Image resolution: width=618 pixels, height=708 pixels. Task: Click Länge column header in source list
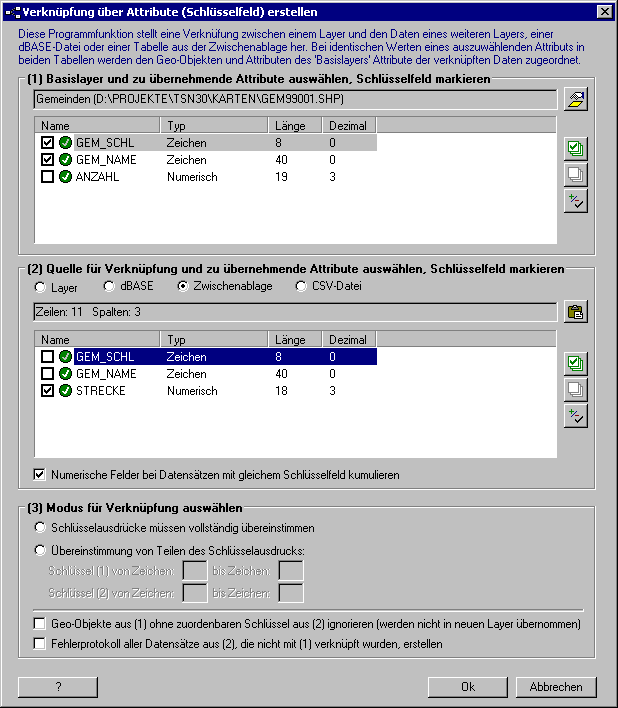pyautogui.click(x=295, y=340)
